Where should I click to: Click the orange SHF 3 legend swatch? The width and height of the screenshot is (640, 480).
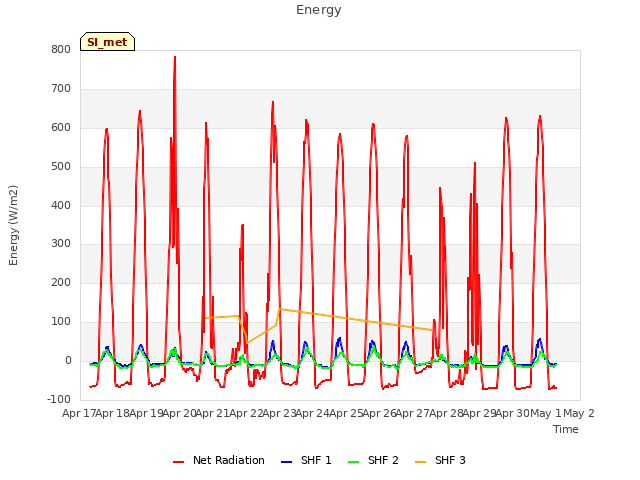(x=420, y=462)
